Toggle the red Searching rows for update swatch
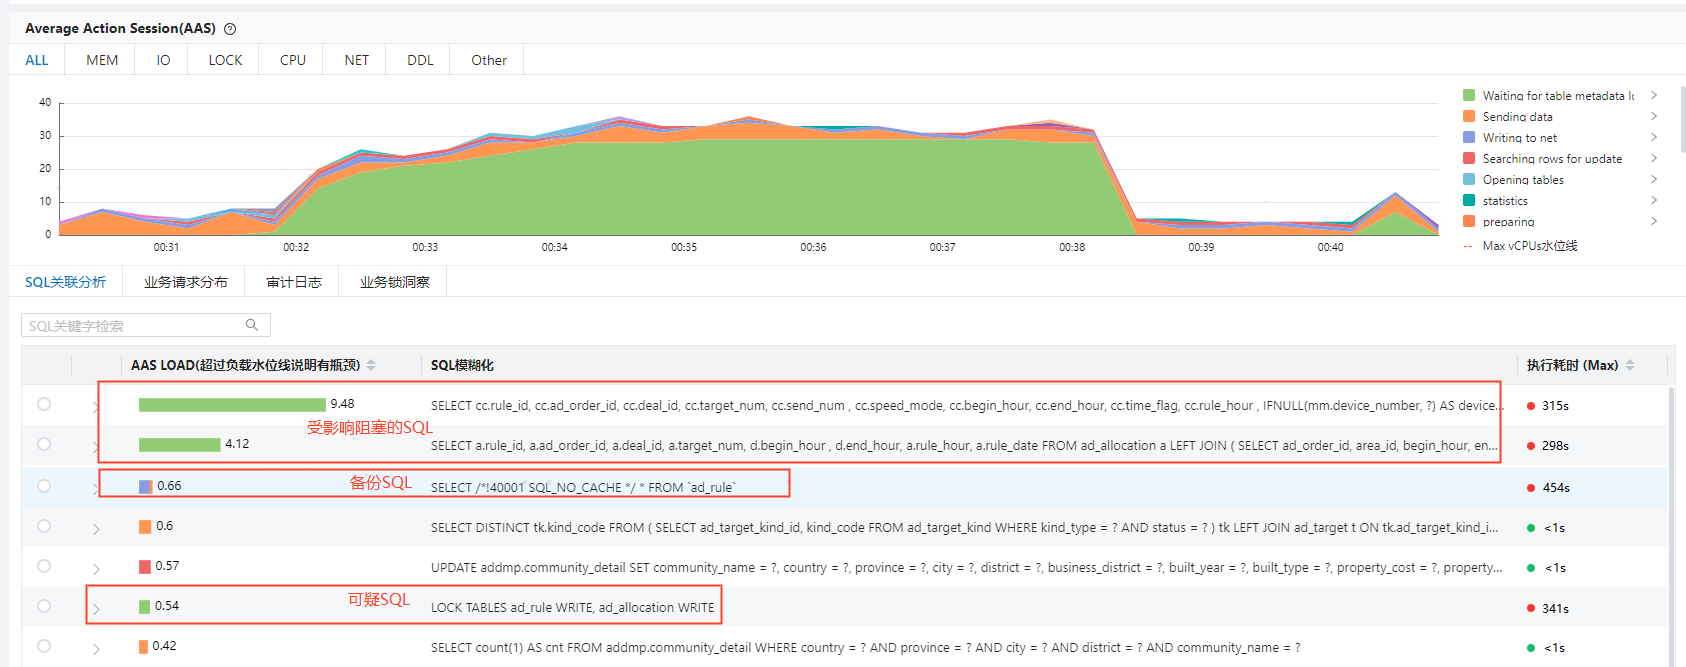Screen dimensions: 1686x667 point(1469,158)
